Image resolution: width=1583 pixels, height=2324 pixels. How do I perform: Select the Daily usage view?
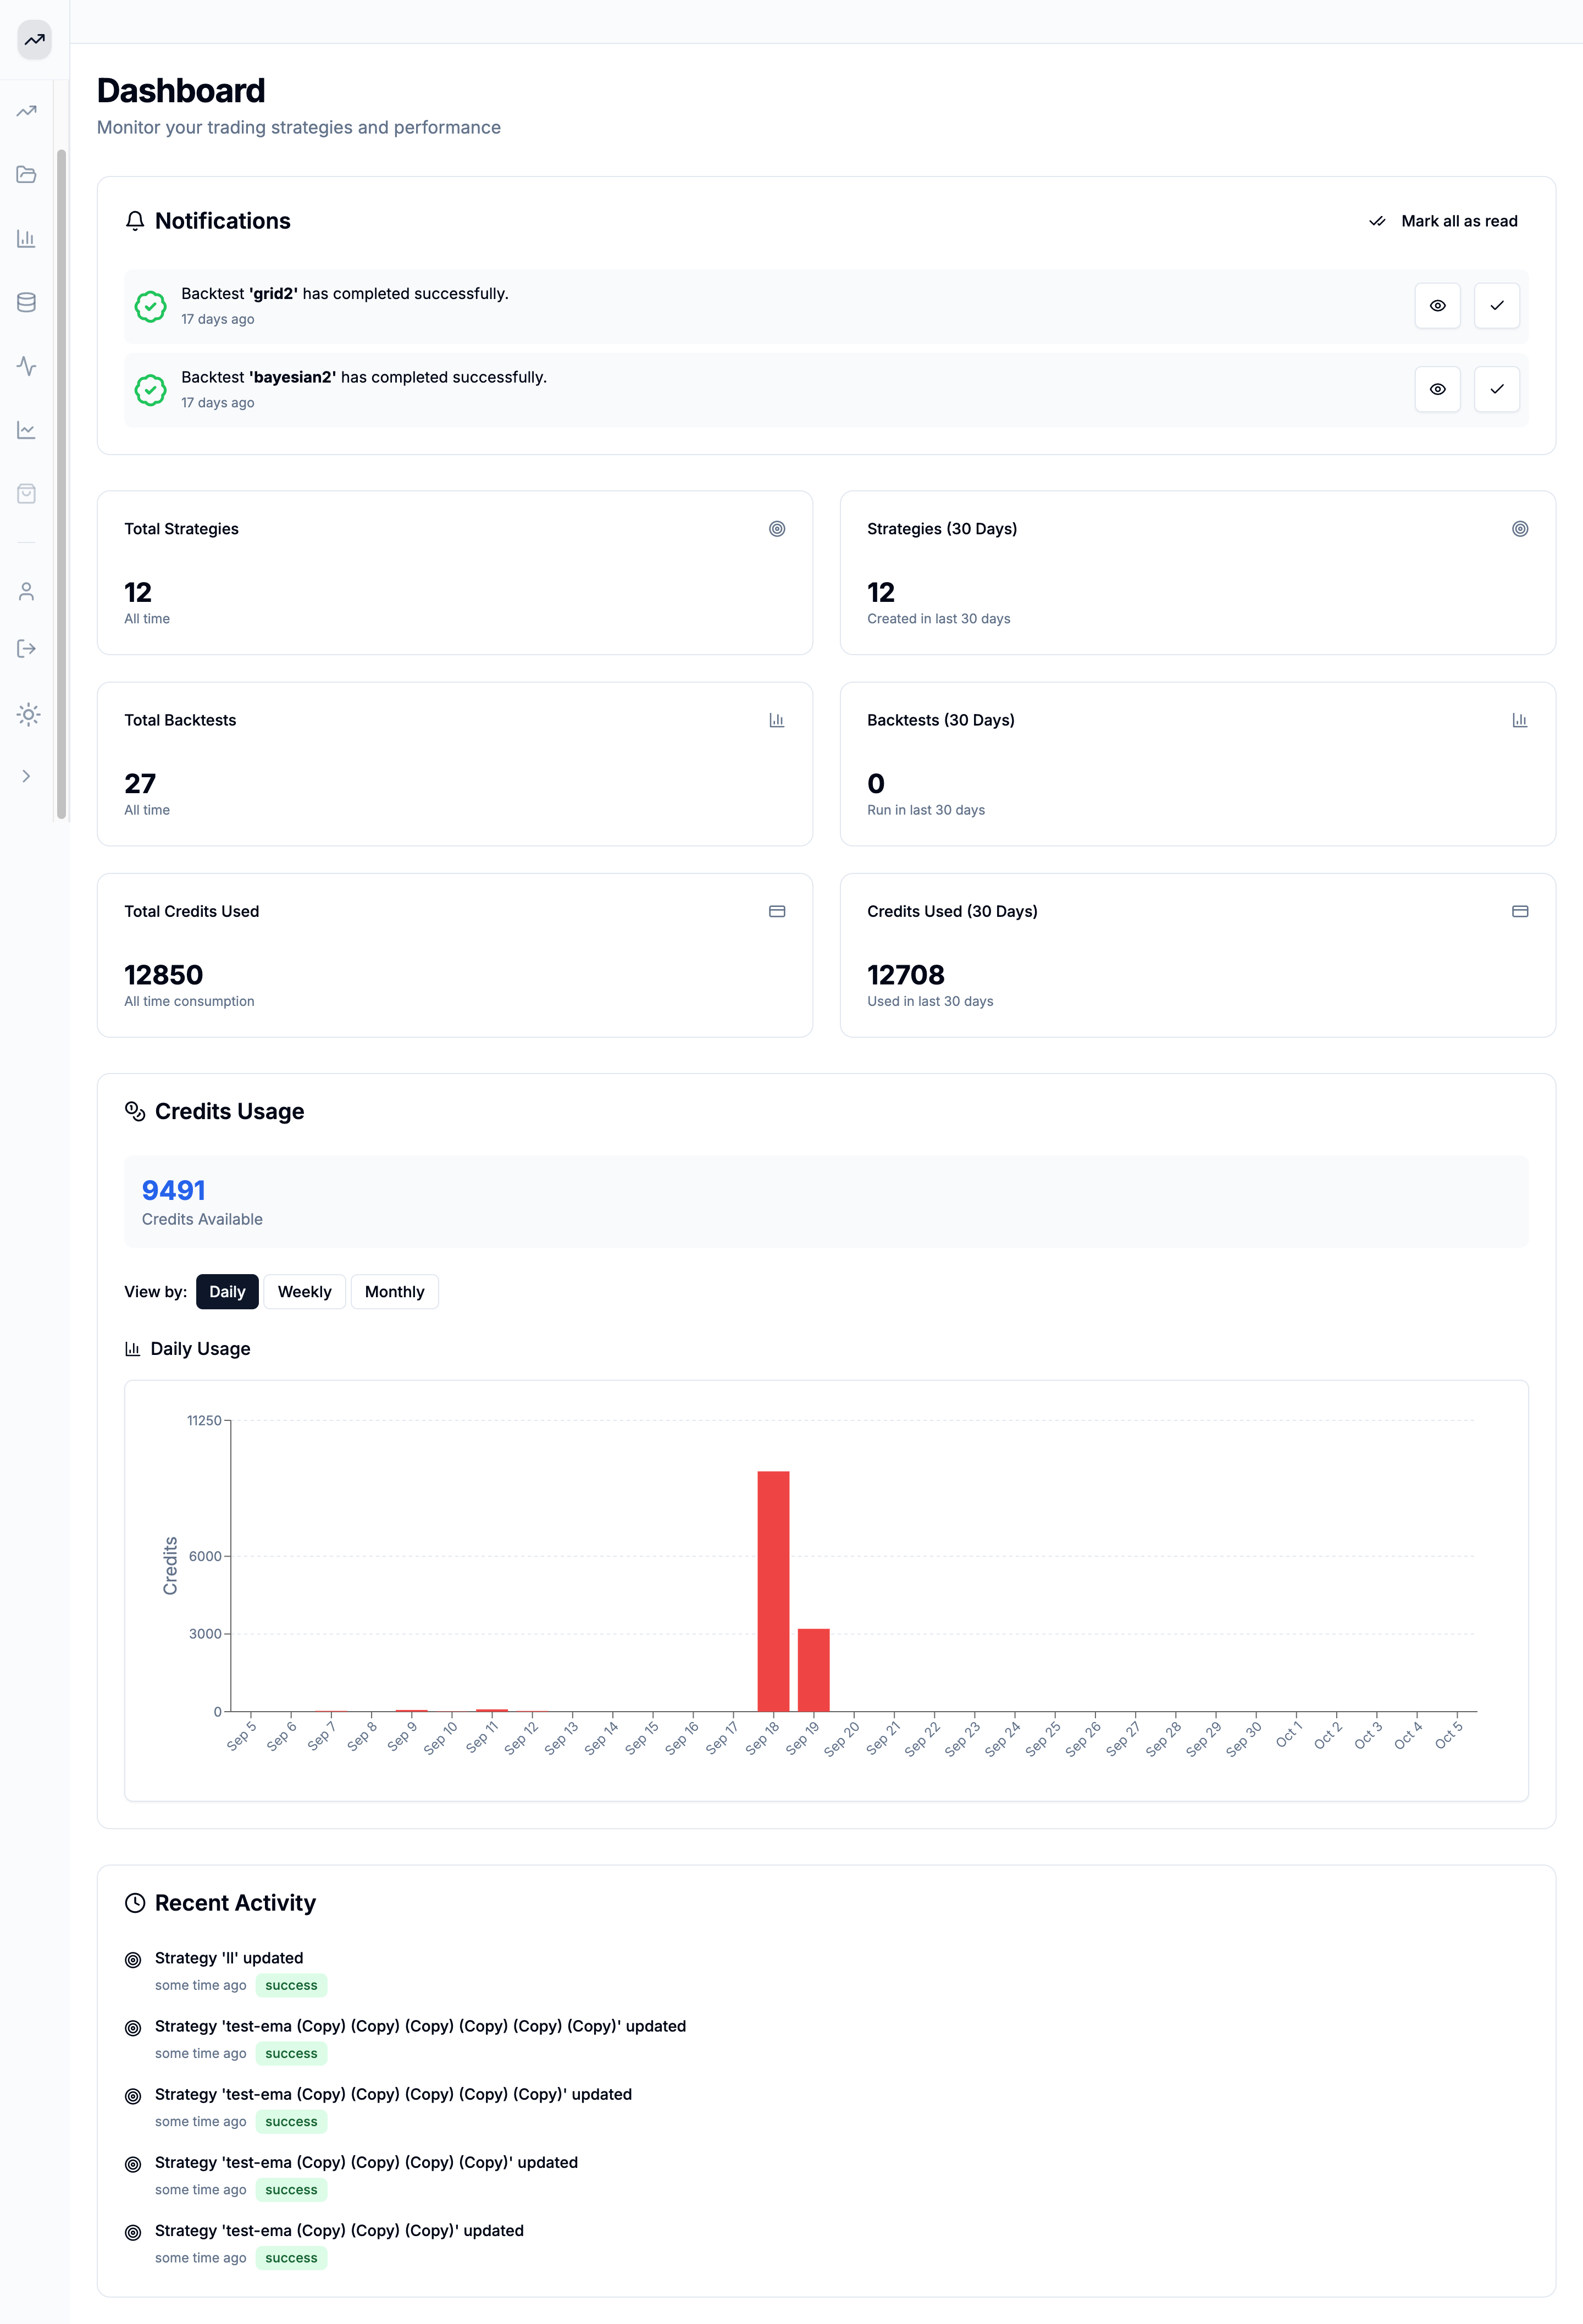[x=227, y=1292]
